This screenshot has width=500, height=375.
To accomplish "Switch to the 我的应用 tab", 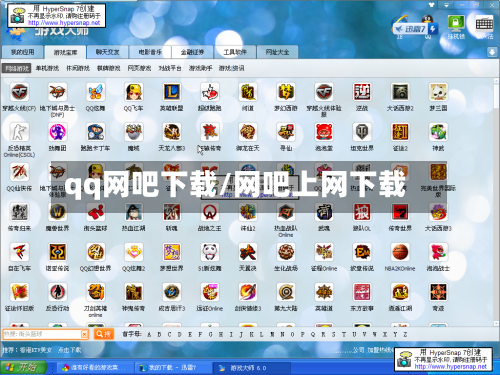I will point(22,52).
